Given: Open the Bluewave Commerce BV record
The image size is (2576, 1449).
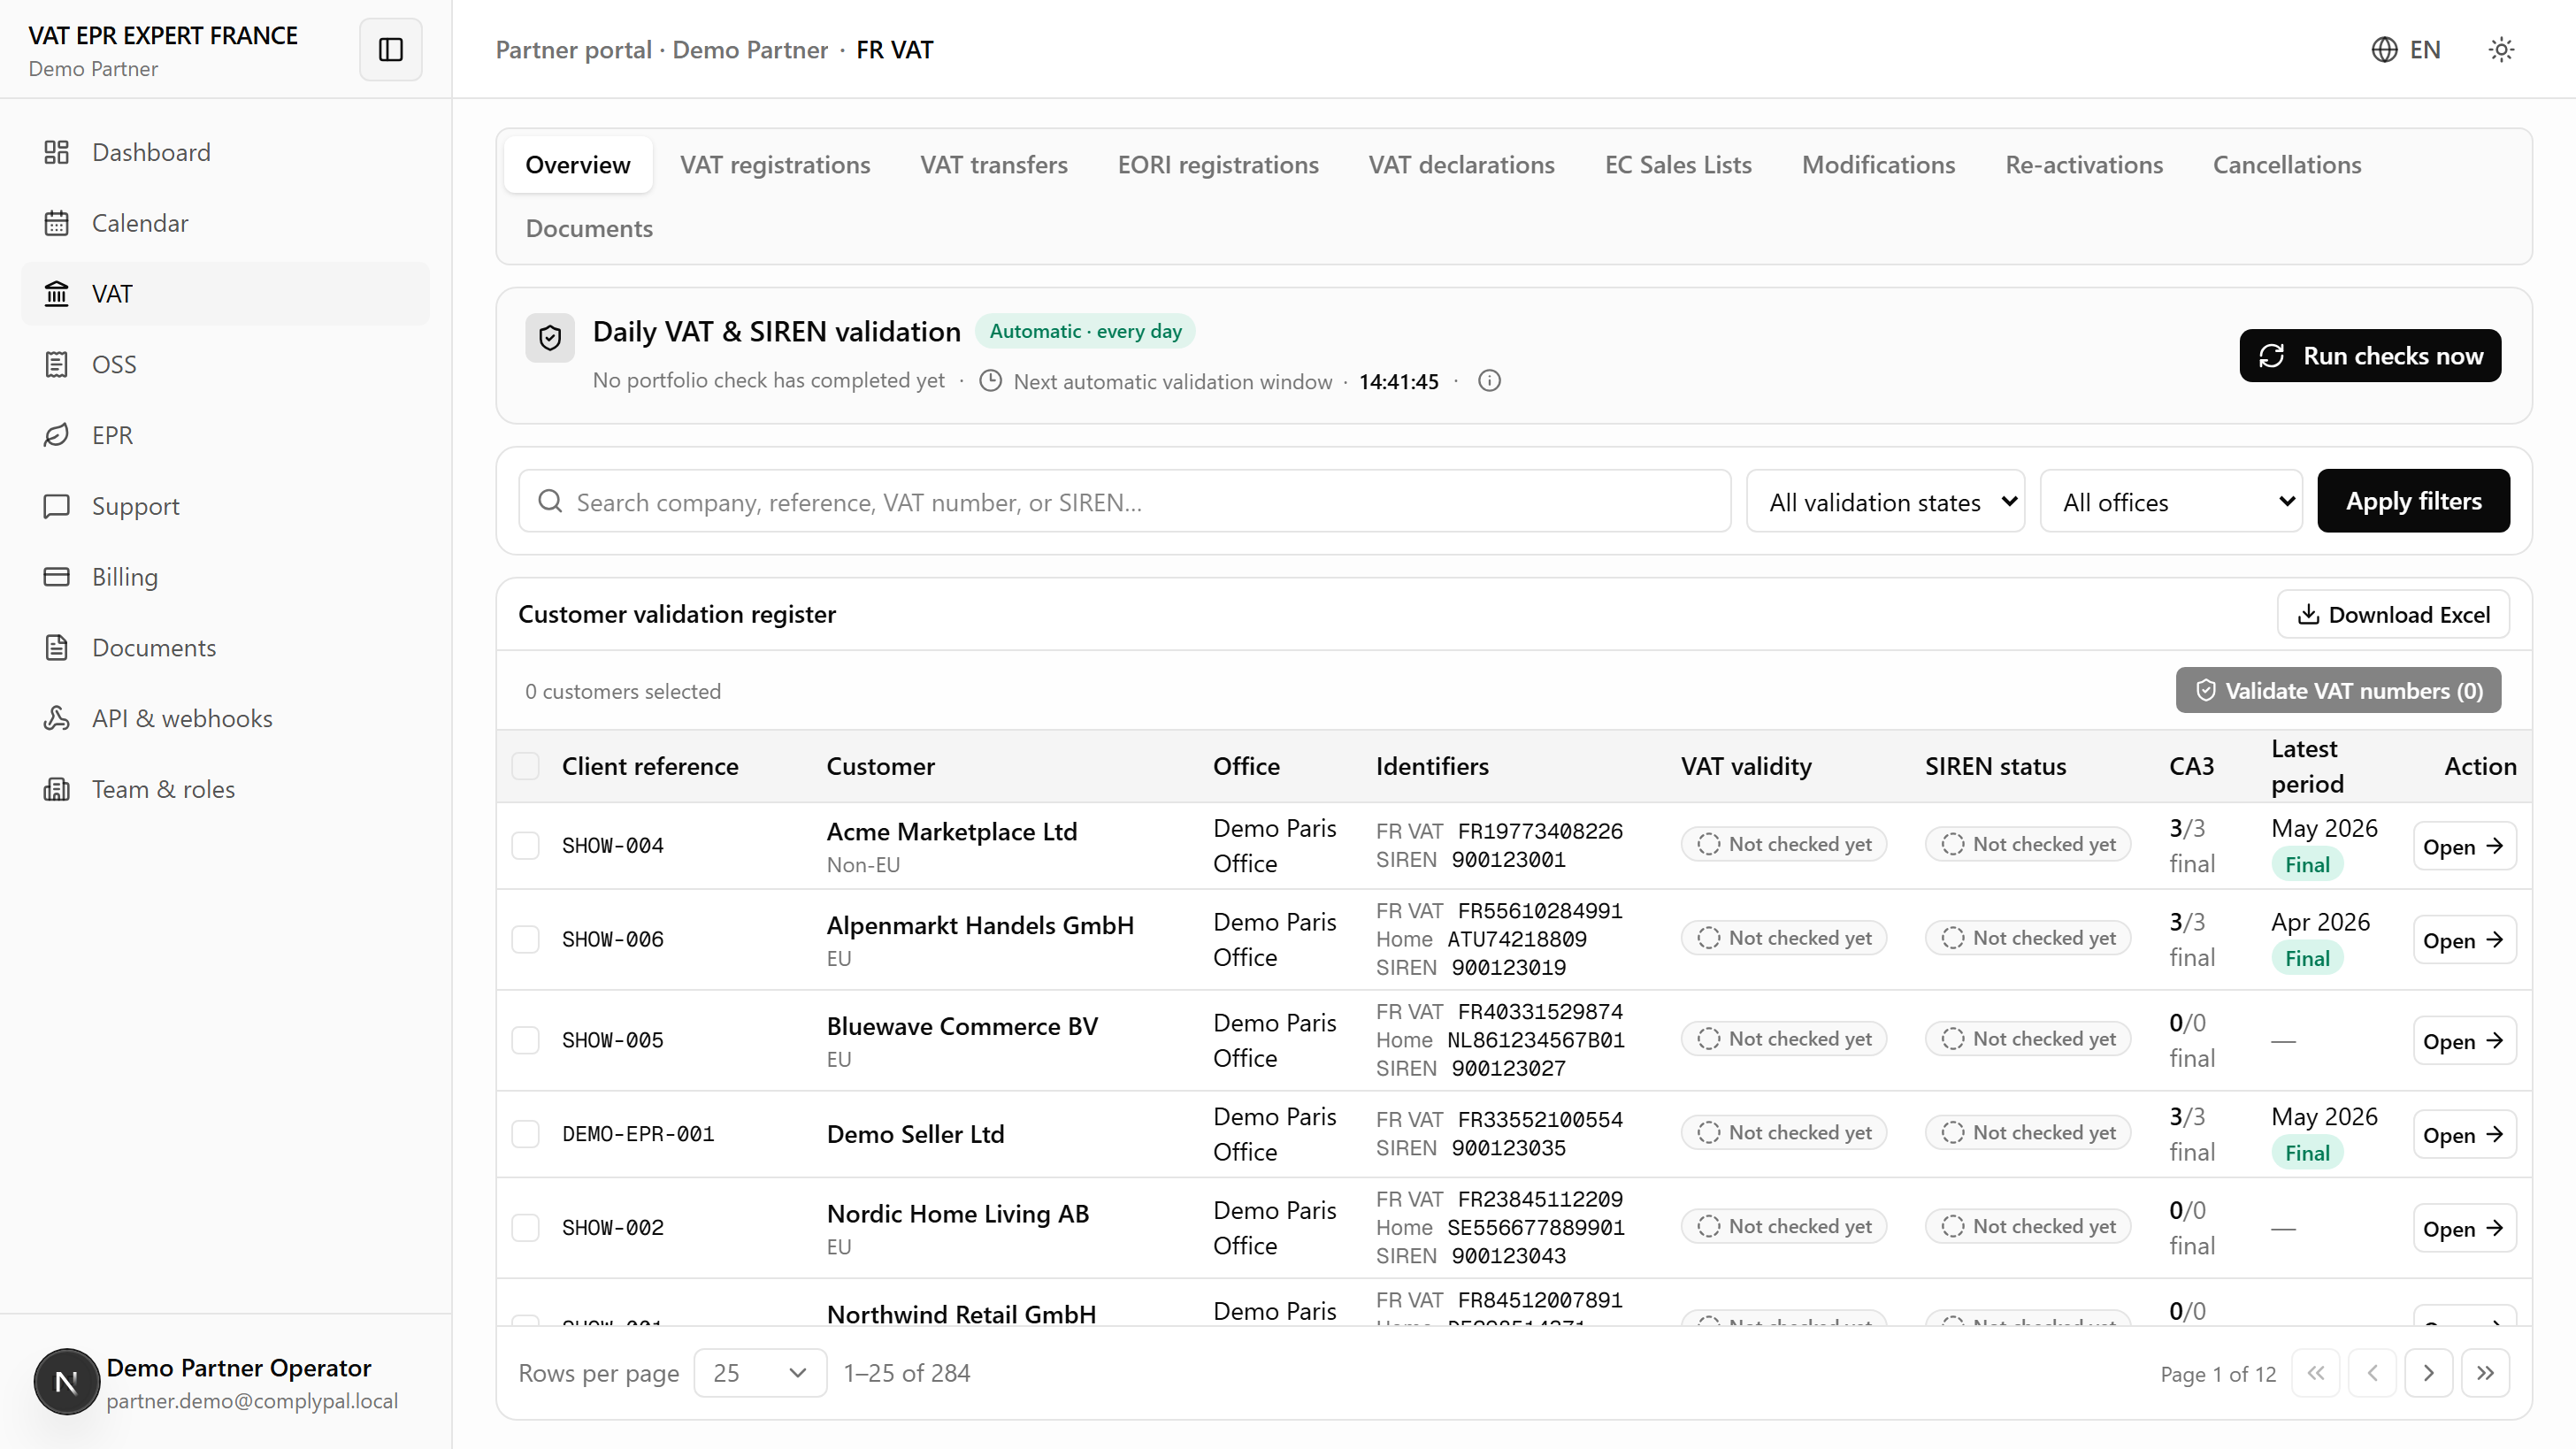Looking at the screenshot, I should pyautogui.click(x=2464, y=1041).
